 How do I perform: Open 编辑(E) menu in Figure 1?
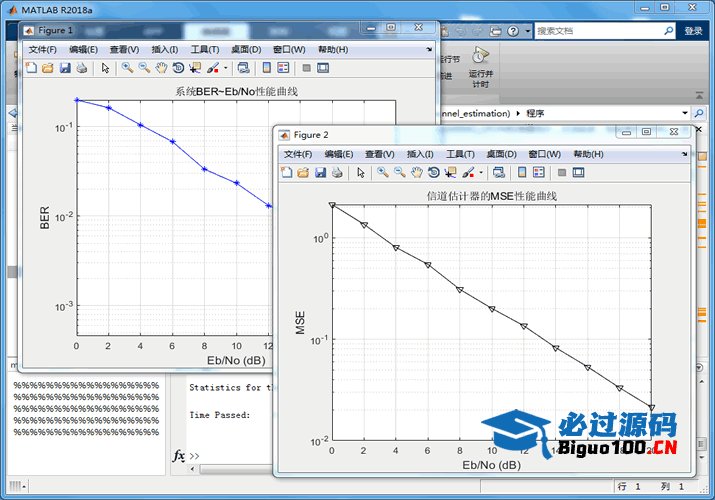[x=83, y=50]
